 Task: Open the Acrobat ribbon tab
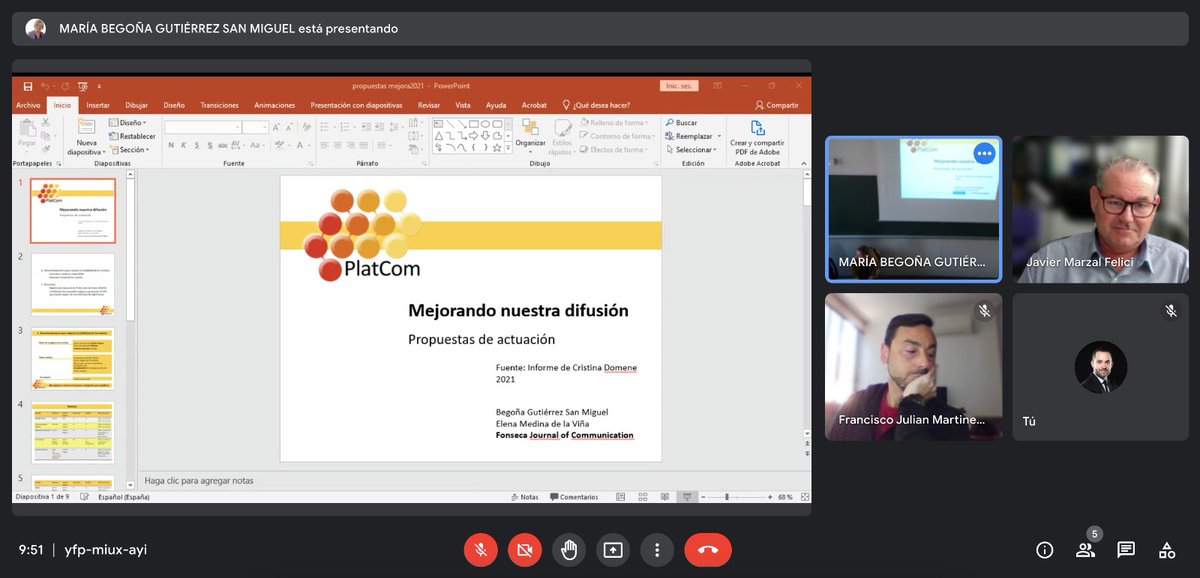coord(534,105)
